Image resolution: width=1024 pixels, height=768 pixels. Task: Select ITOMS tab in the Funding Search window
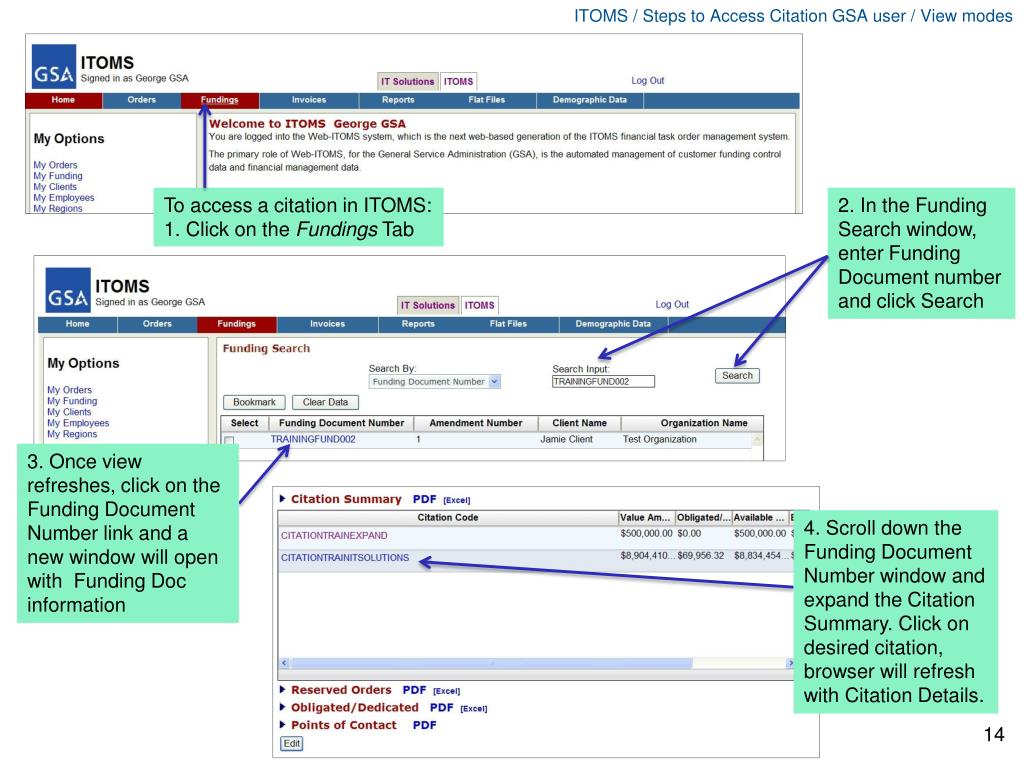click(x=480, y=306)
